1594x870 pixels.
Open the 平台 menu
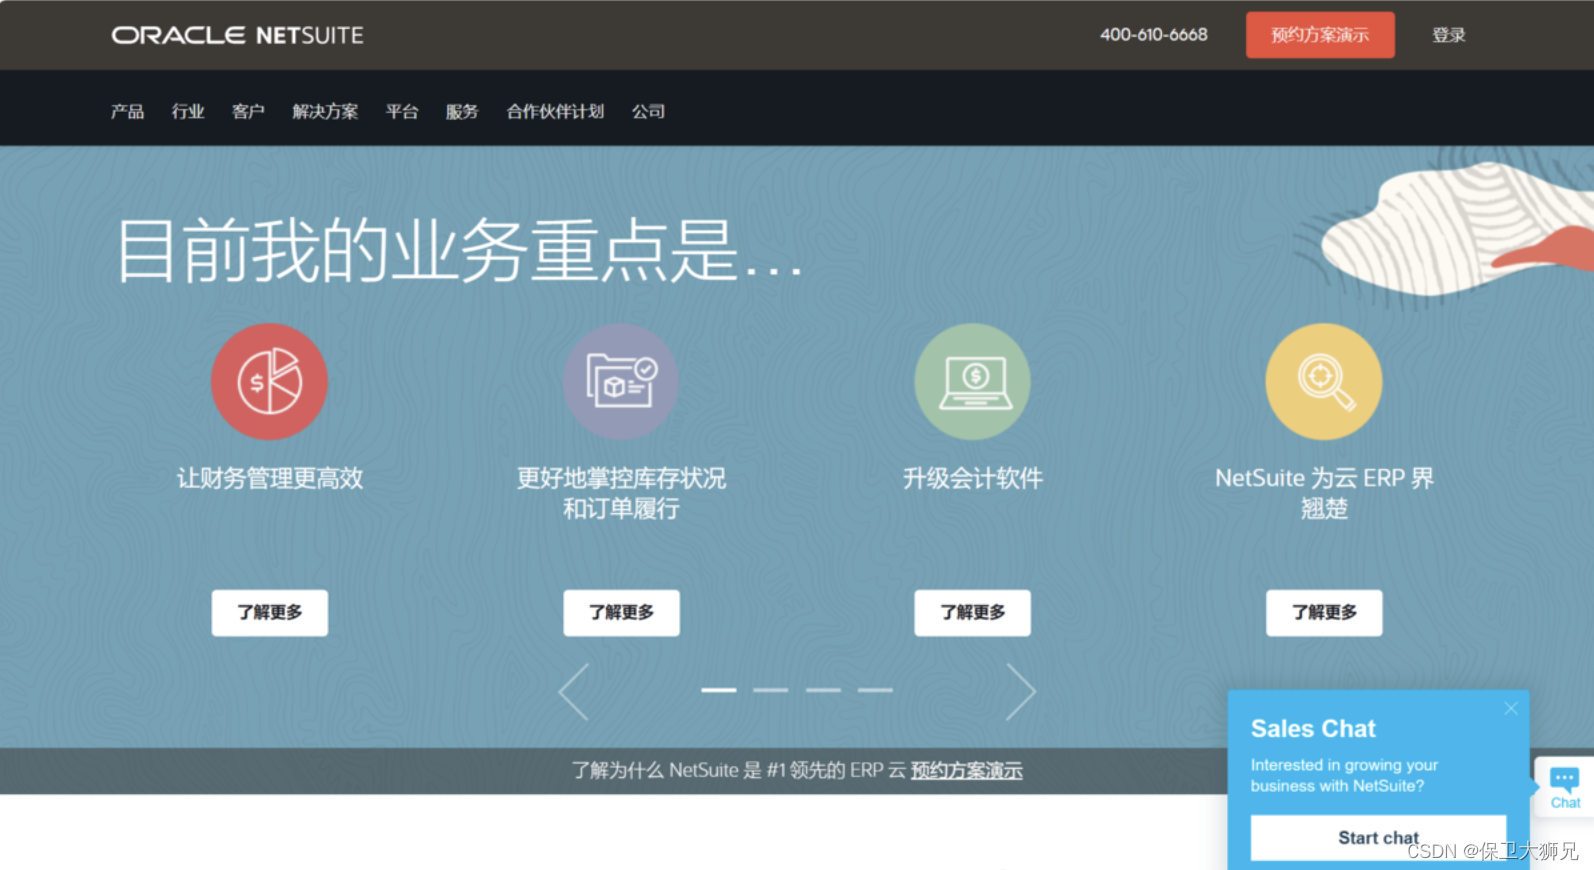click(x=402, y=111)
